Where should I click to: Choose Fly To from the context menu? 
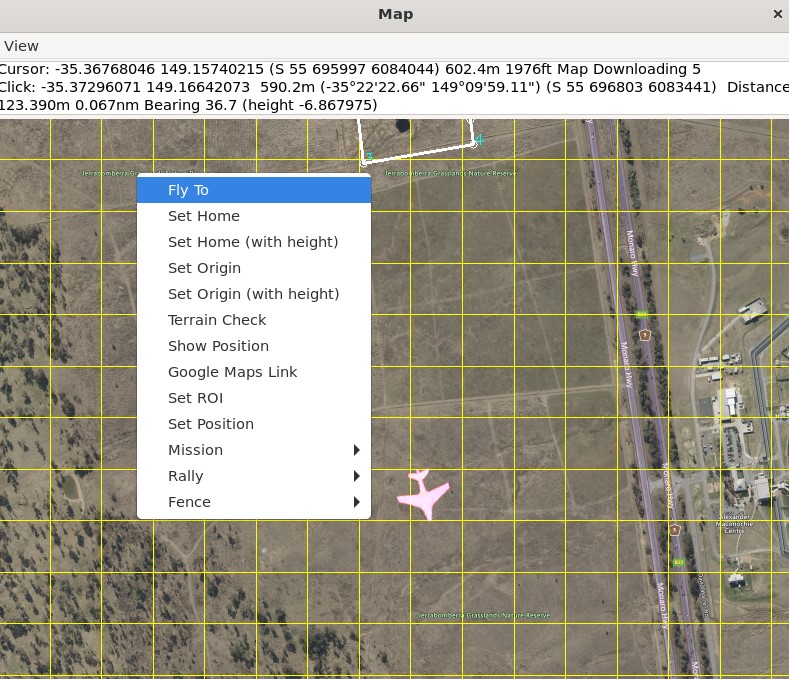click(188, 190)
